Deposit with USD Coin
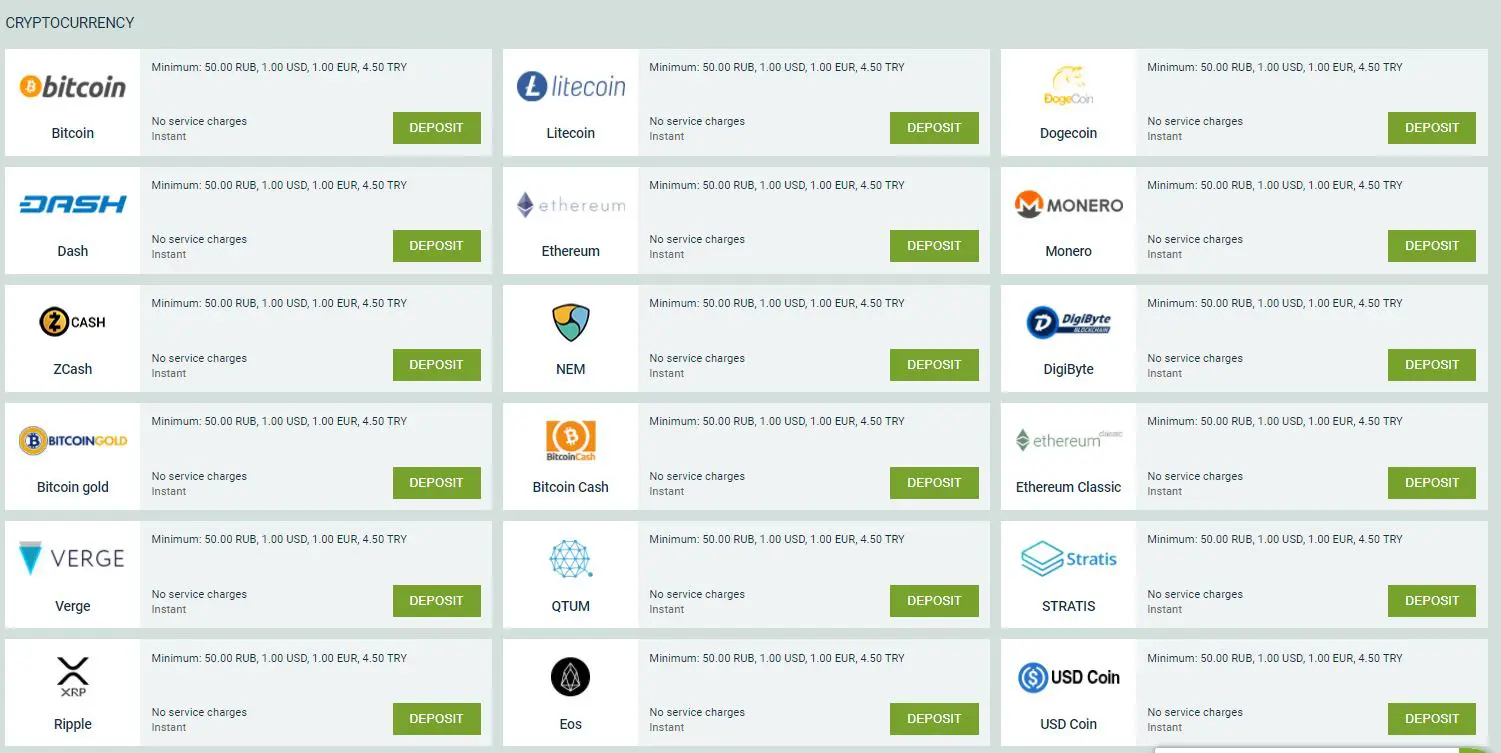 [x=1432, y=719]
